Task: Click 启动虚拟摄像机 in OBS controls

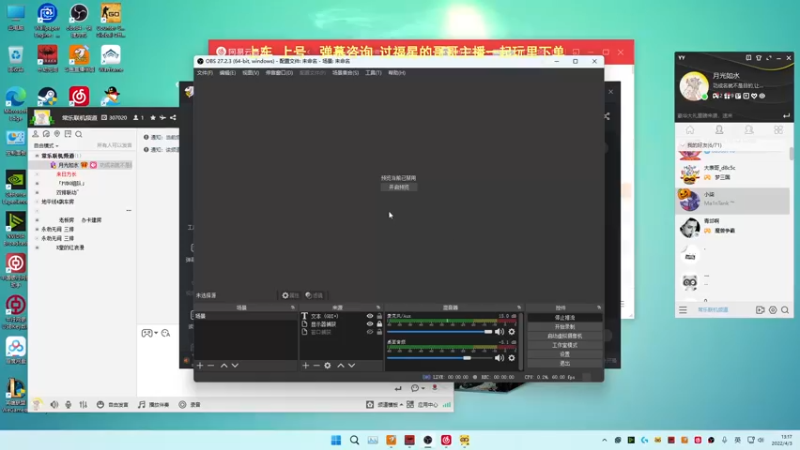Action: tap(564, 336)
